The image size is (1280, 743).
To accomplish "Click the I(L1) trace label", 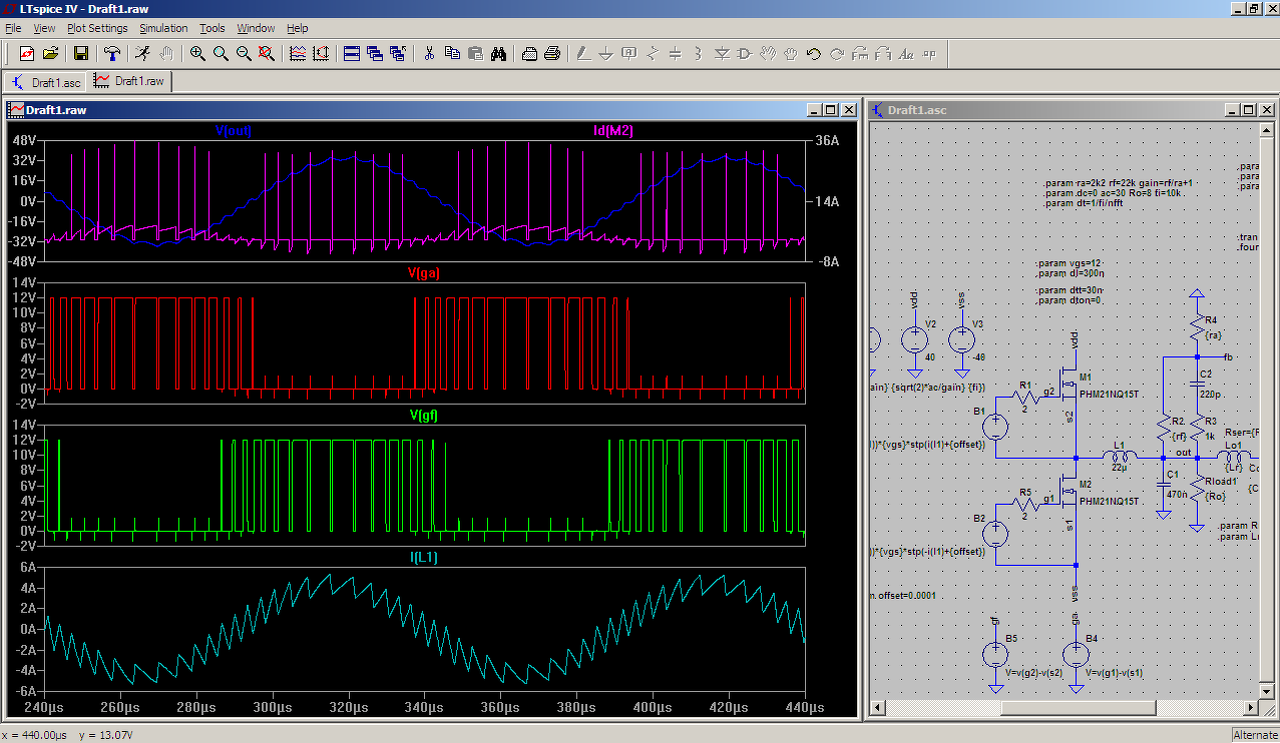I will (424, 557).
